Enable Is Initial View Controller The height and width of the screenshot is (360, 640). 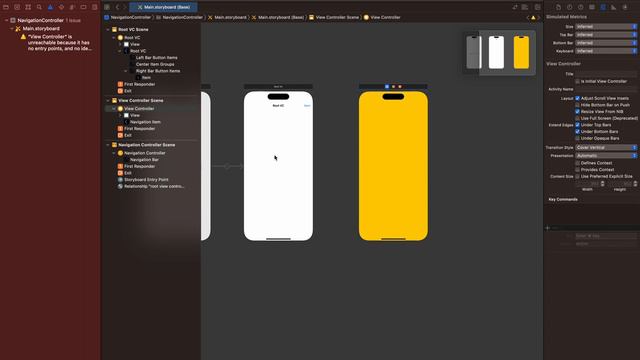click(577, 81)
